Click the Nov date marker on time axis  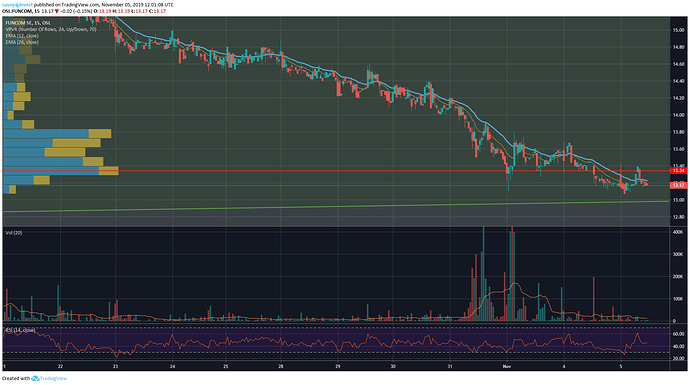pos(506,366)
